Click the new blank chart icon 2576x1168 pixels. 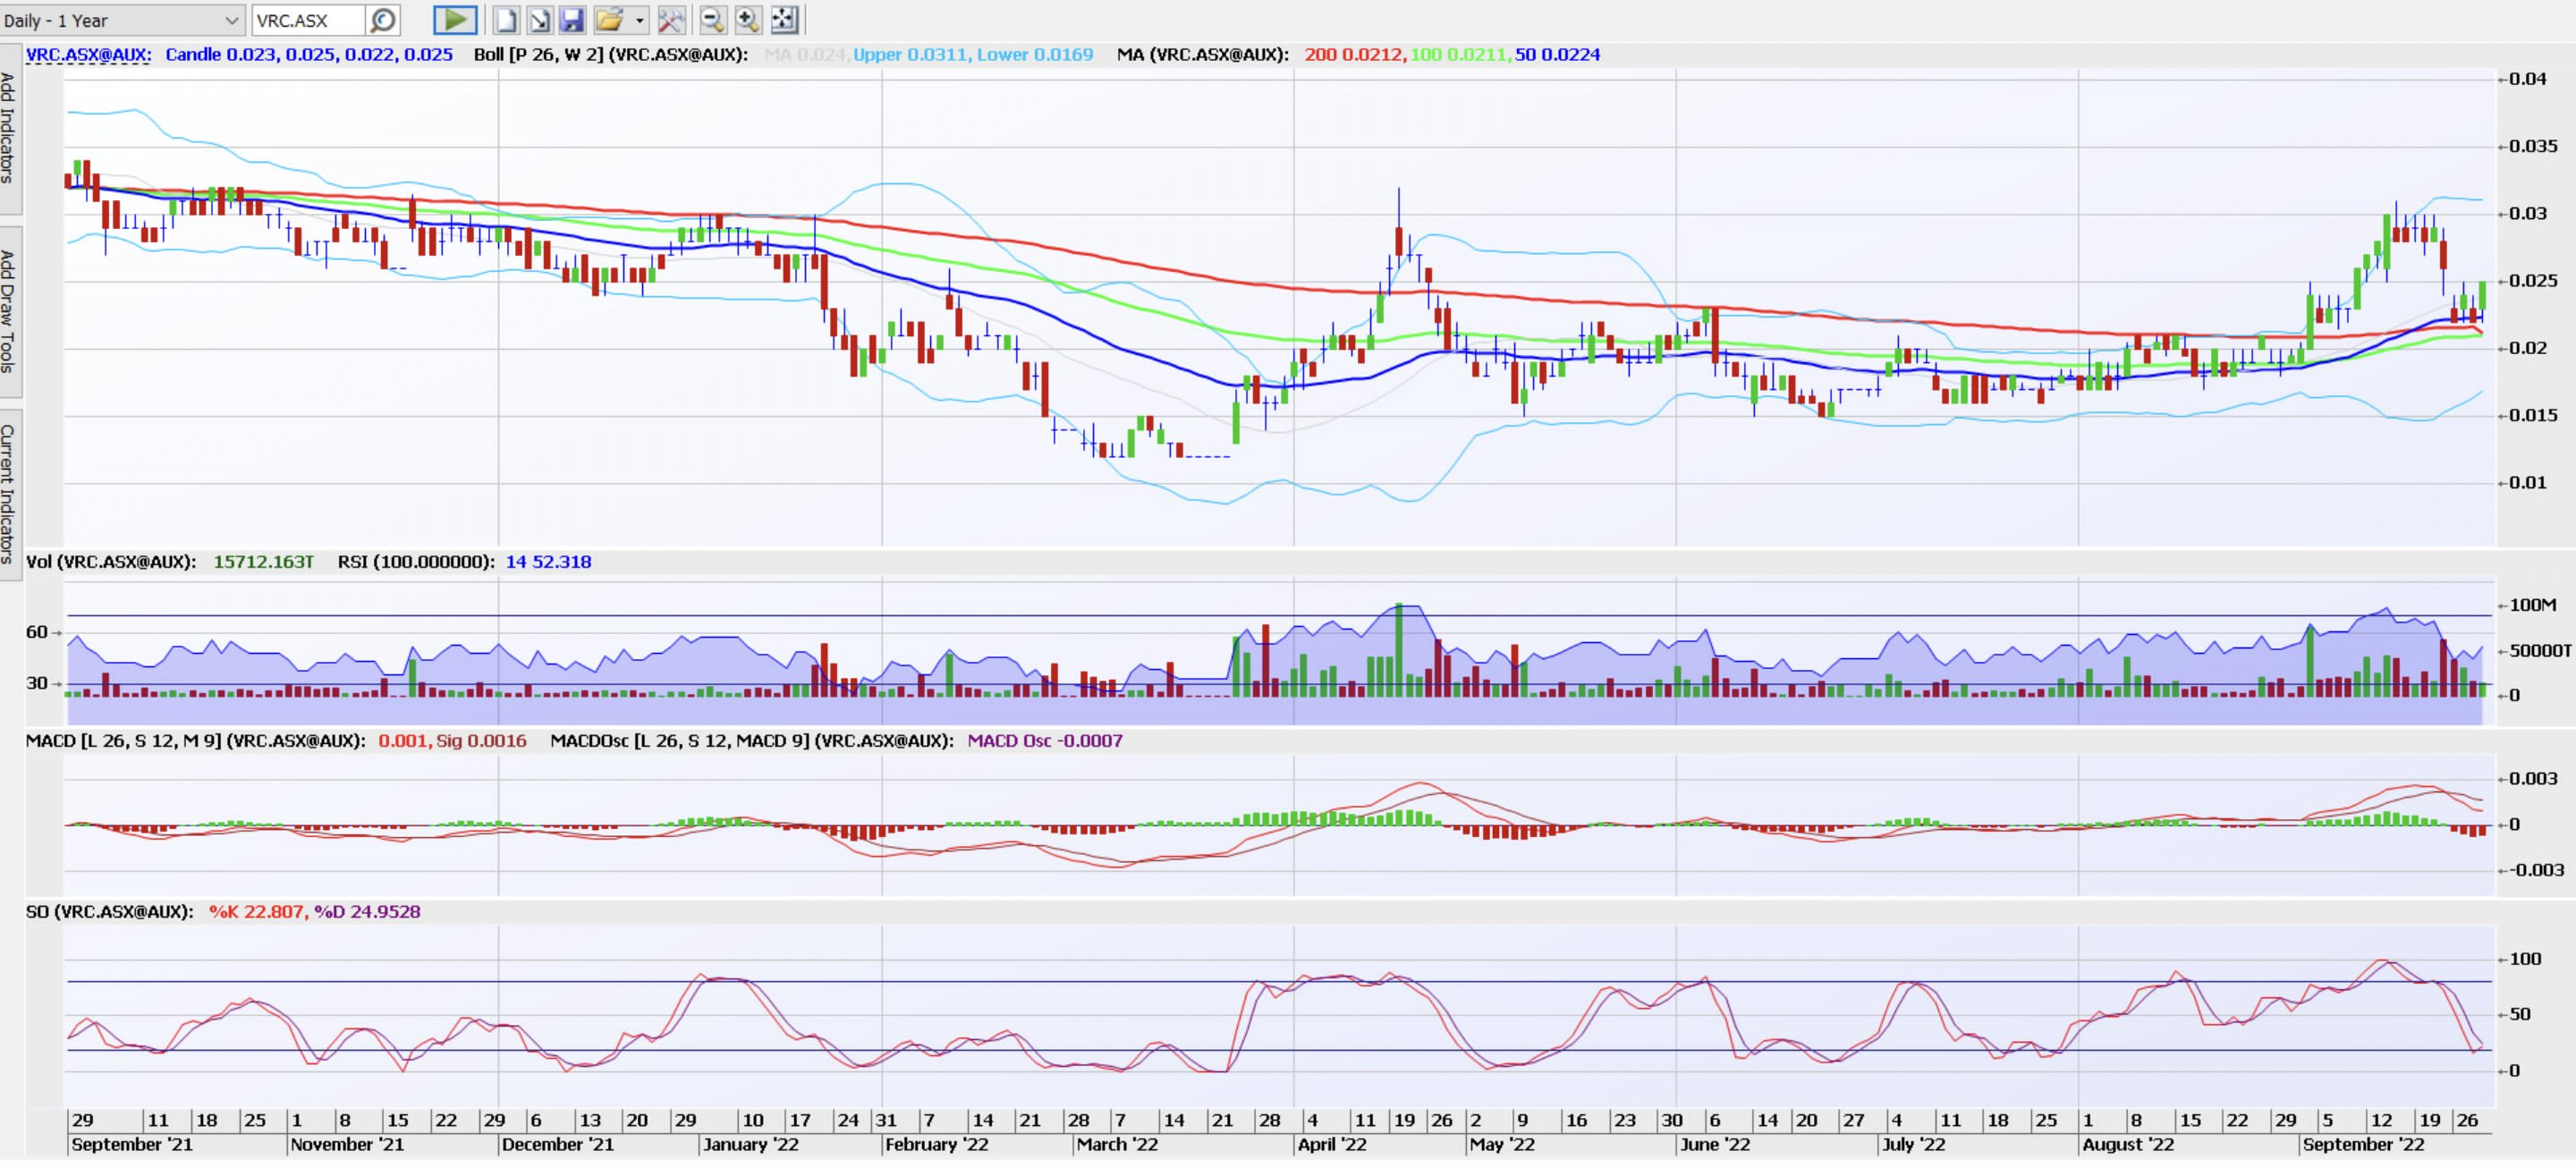pyautogui.click(x=507, y=20)
